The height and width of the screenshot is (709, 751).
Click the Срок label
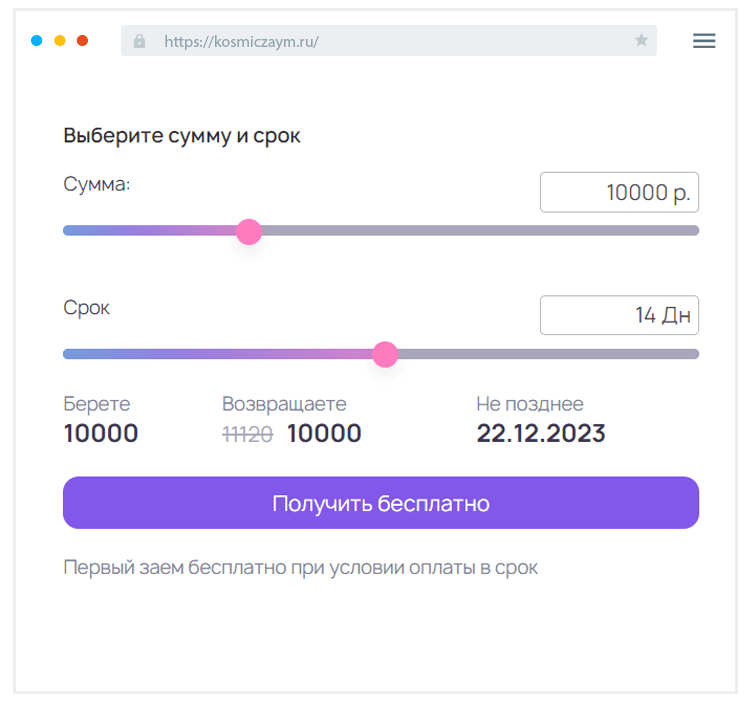87,308
